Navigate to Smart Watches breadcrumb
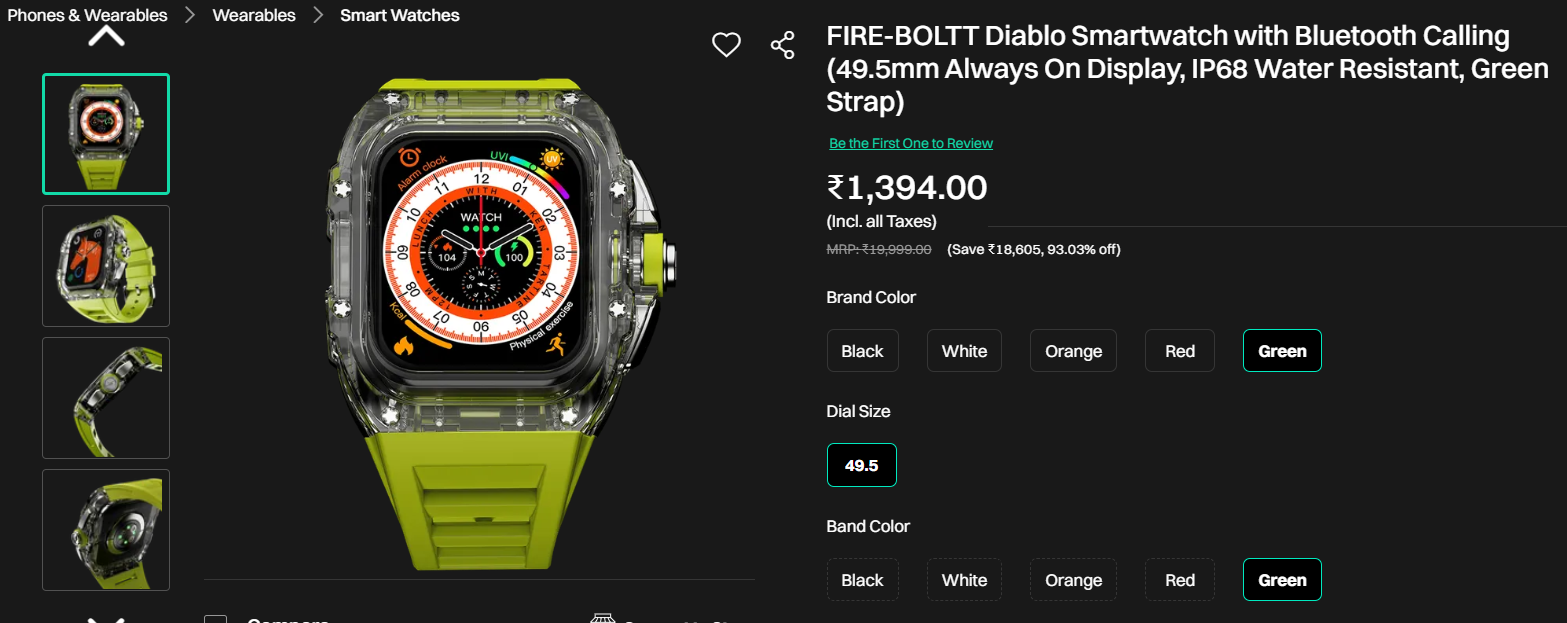The image size is (1567, 623). pos(400,15)
